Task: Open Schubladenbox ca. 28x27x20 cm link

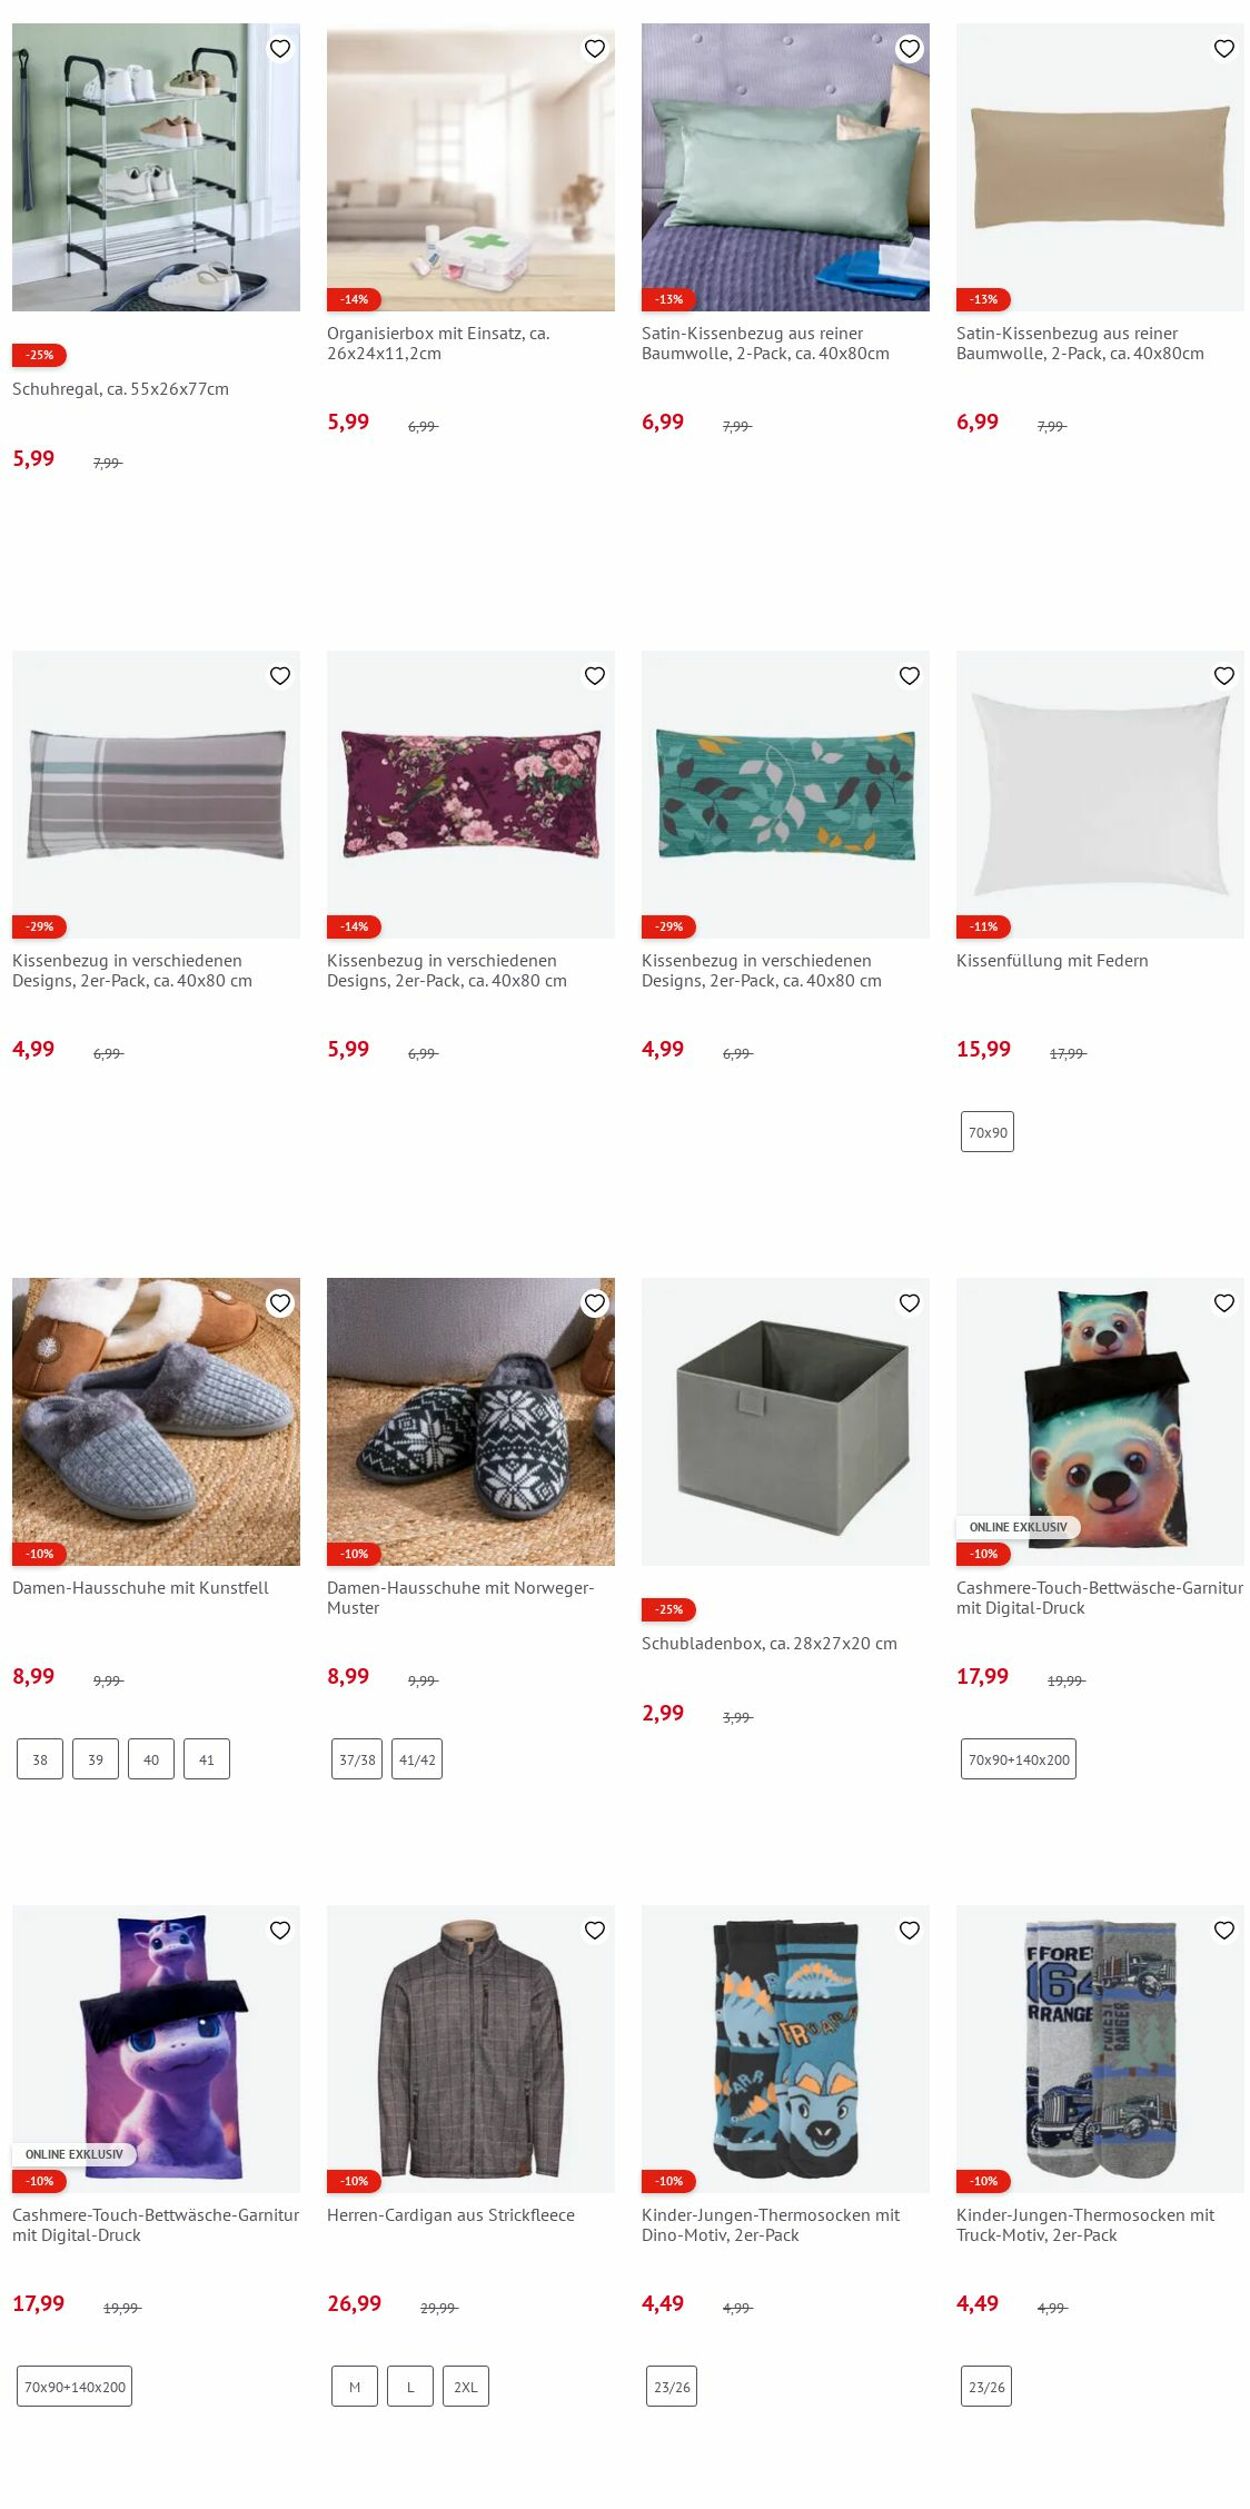Action: pos(769,1643)
